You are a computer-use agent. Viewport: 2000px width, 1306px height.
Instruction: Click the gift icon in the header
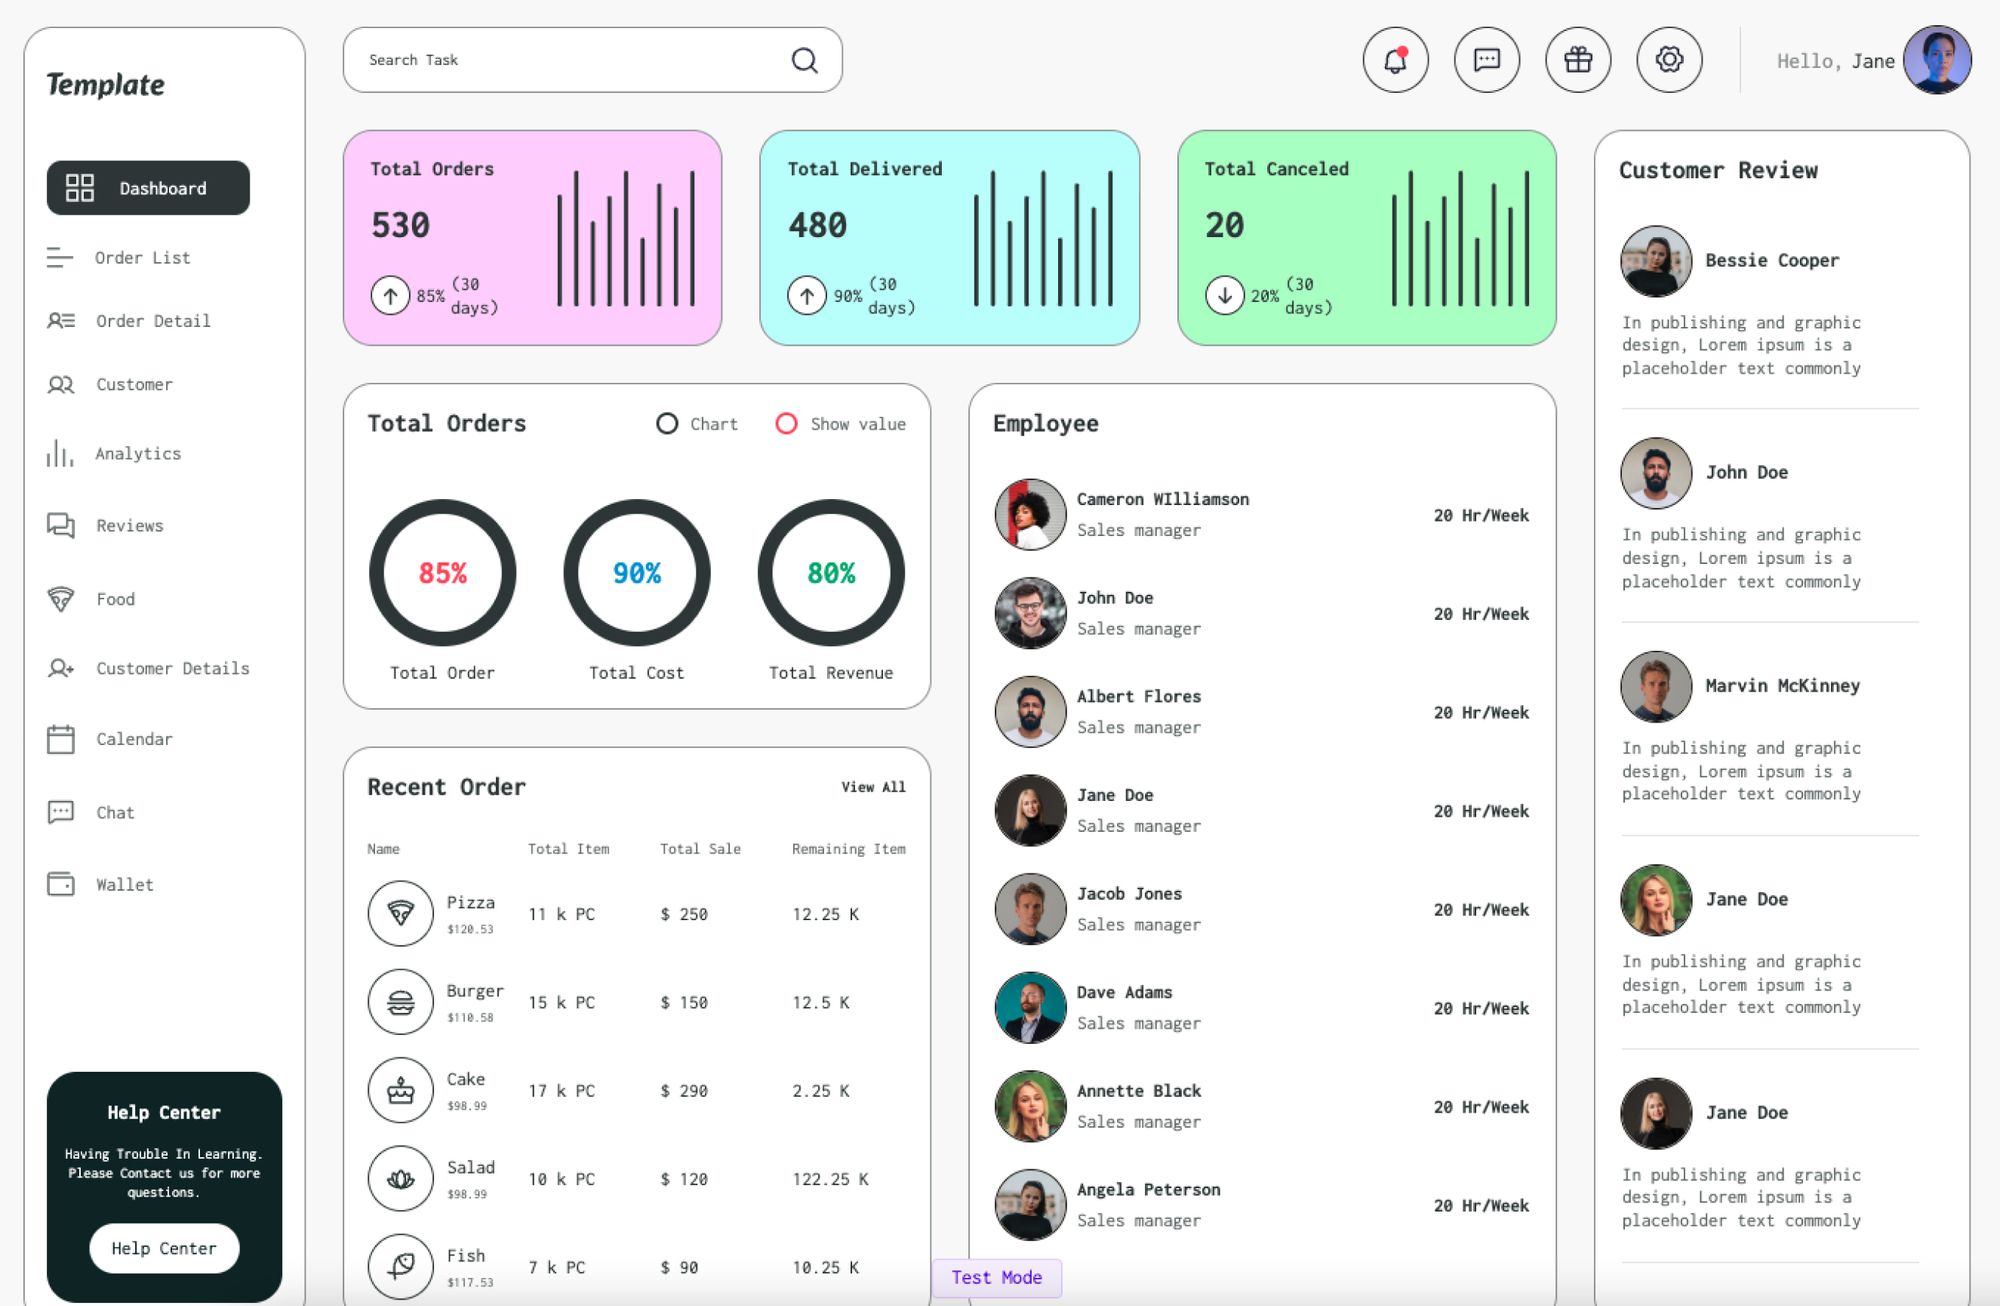pos(1578,60)
